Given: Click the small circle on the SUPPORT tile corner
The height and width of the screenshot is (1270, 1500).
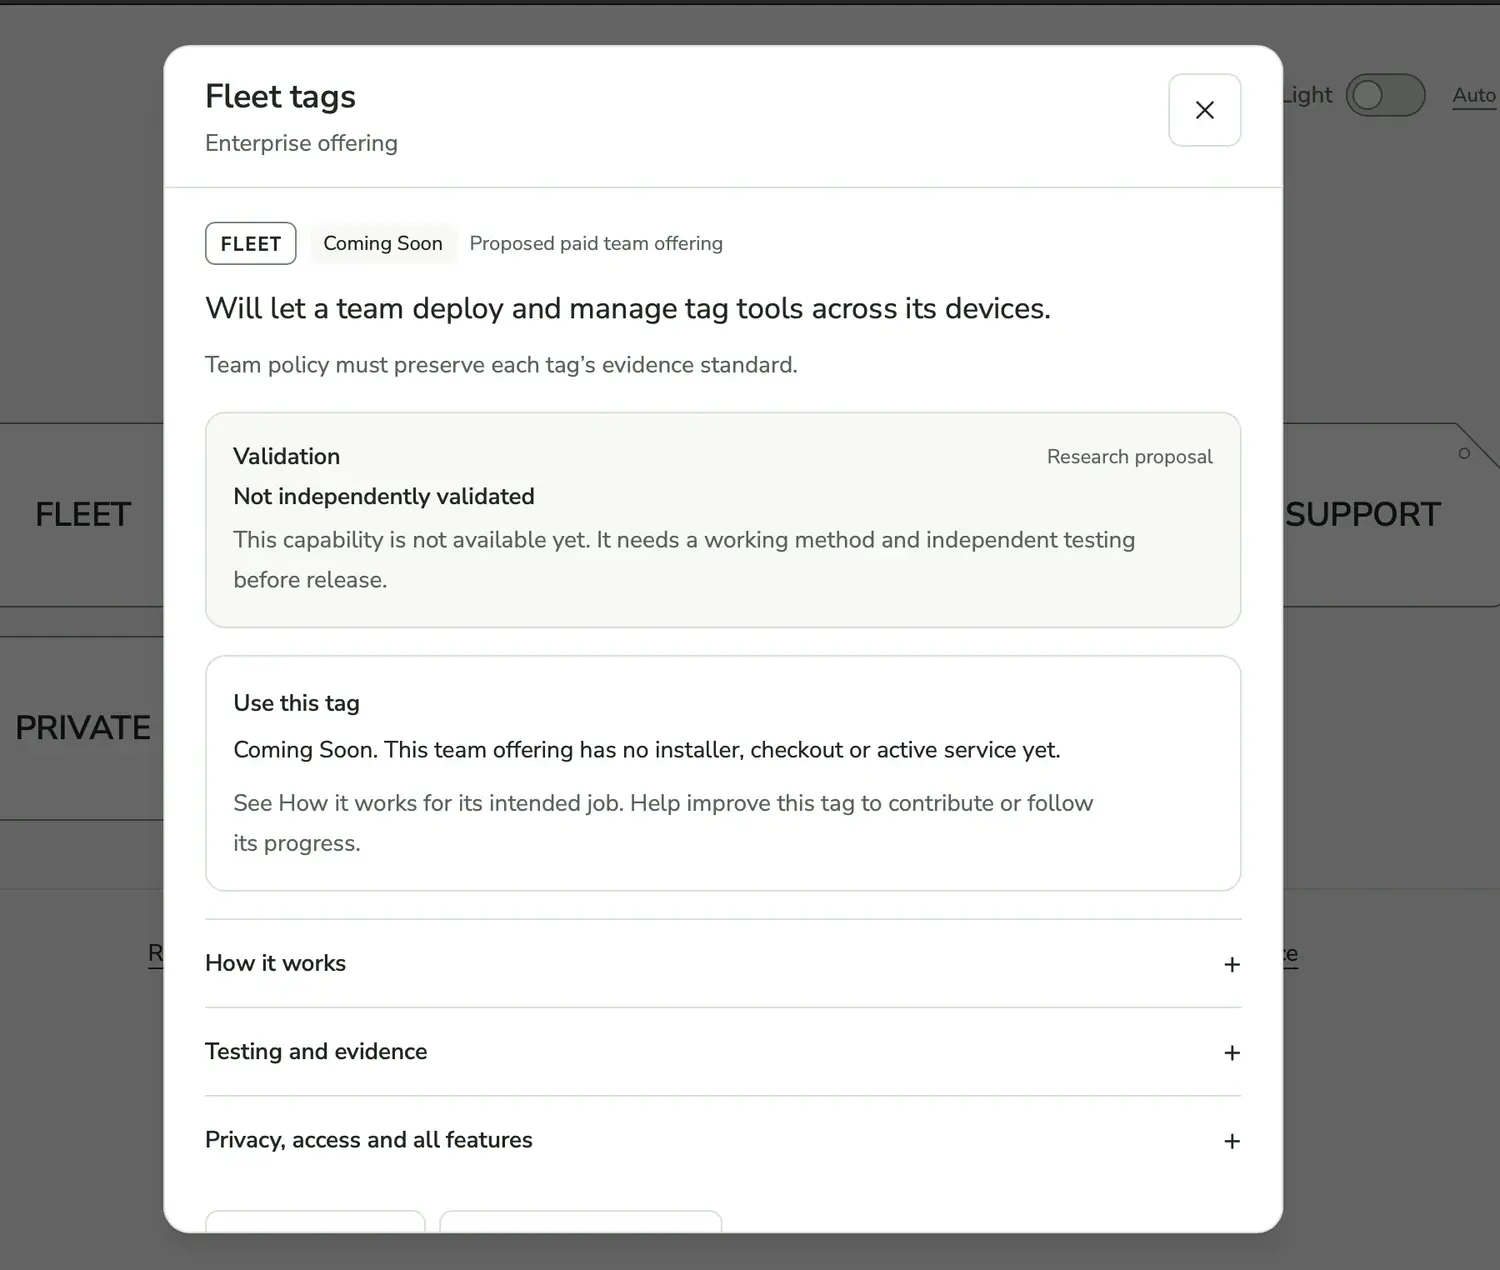Looking at the screenshot, I should click(x=1464, y=453).
